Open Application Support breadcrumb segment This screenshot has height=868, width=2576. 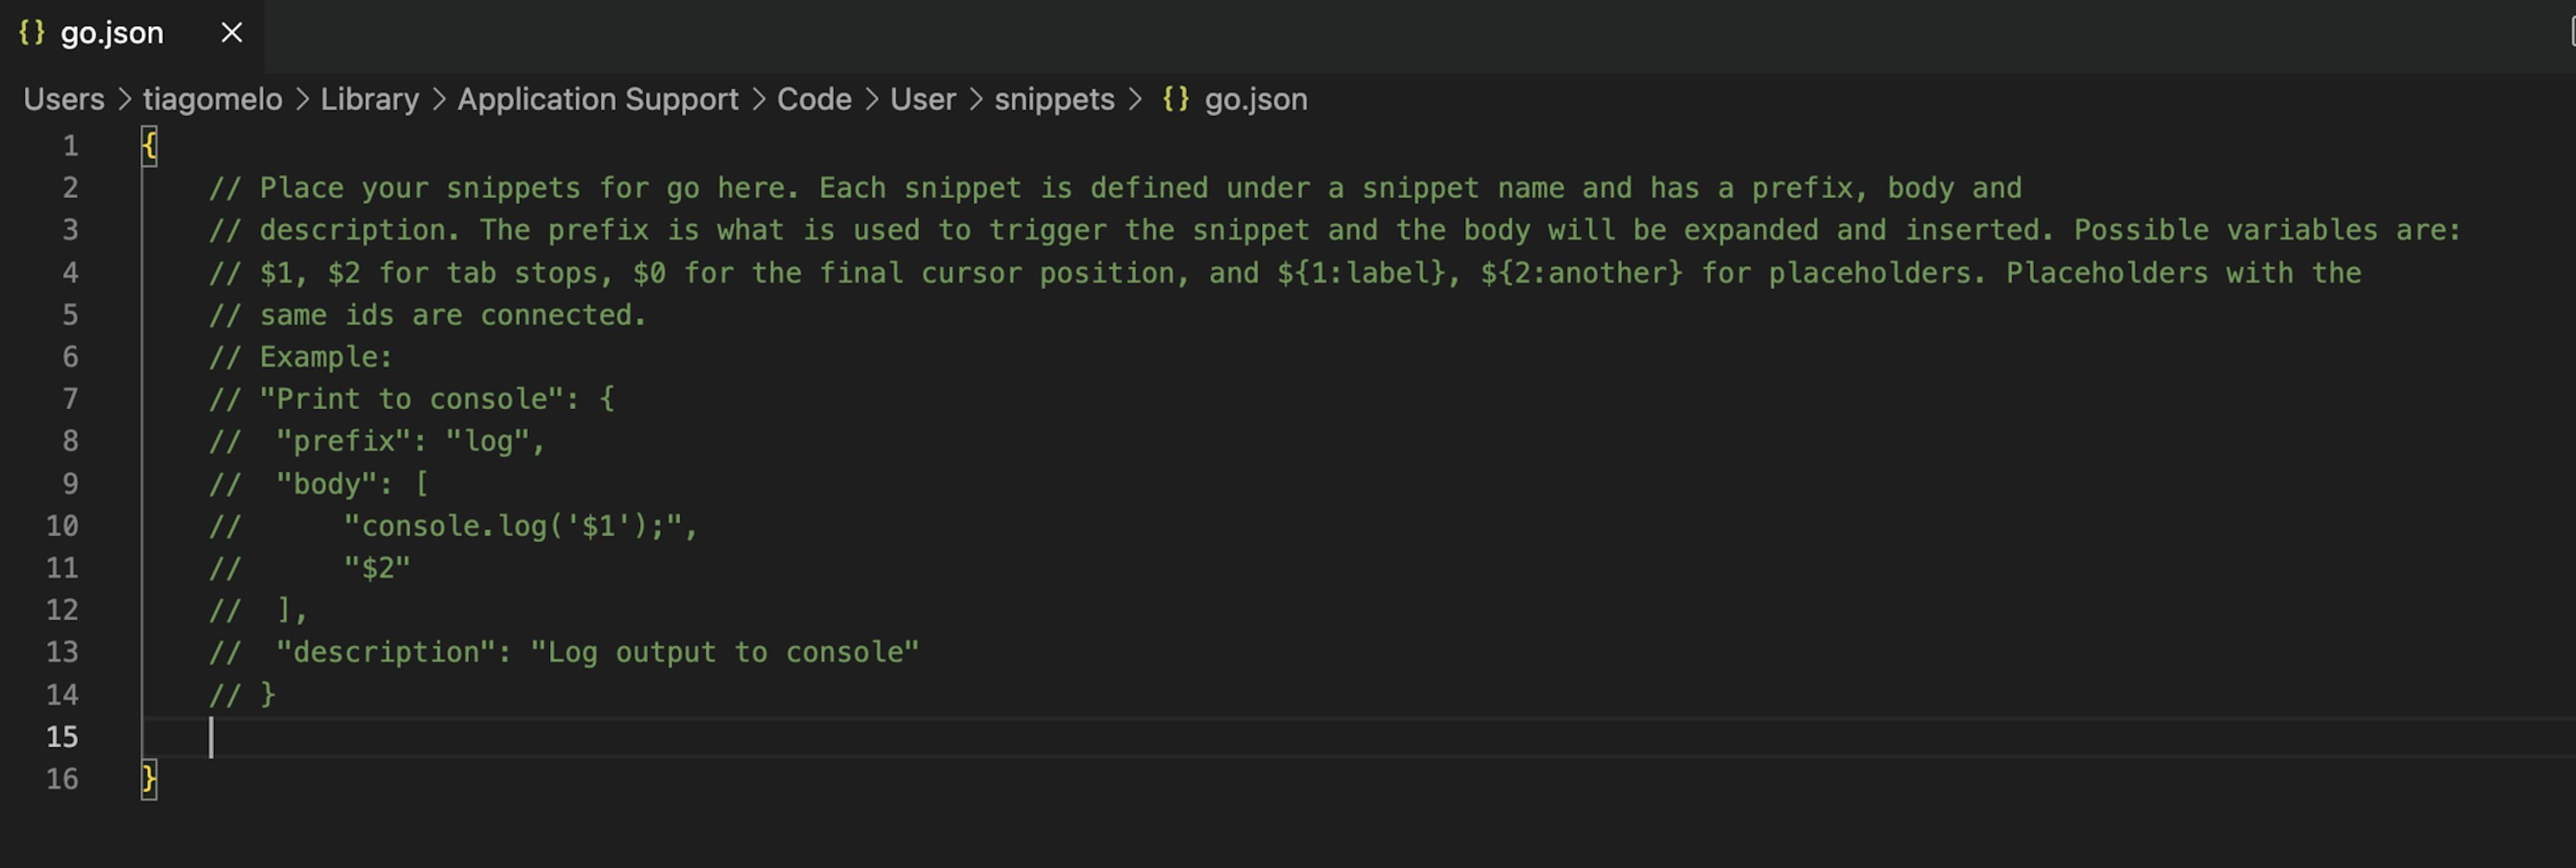click(x=598, y=99)
